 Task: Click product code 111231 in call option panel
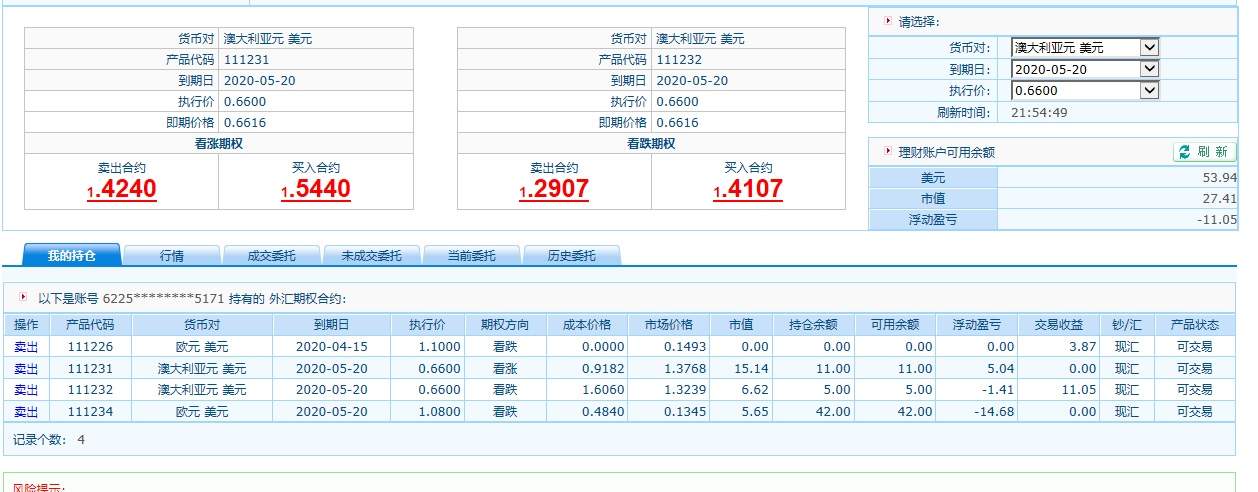click(245, 60)
